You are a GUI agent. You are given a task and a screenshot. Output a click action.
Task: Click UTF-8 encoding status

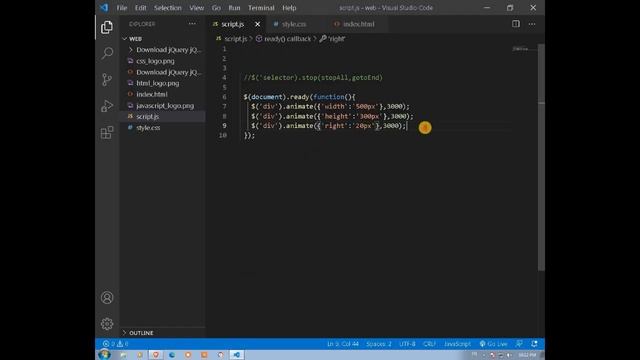click(x=407, y=344)
